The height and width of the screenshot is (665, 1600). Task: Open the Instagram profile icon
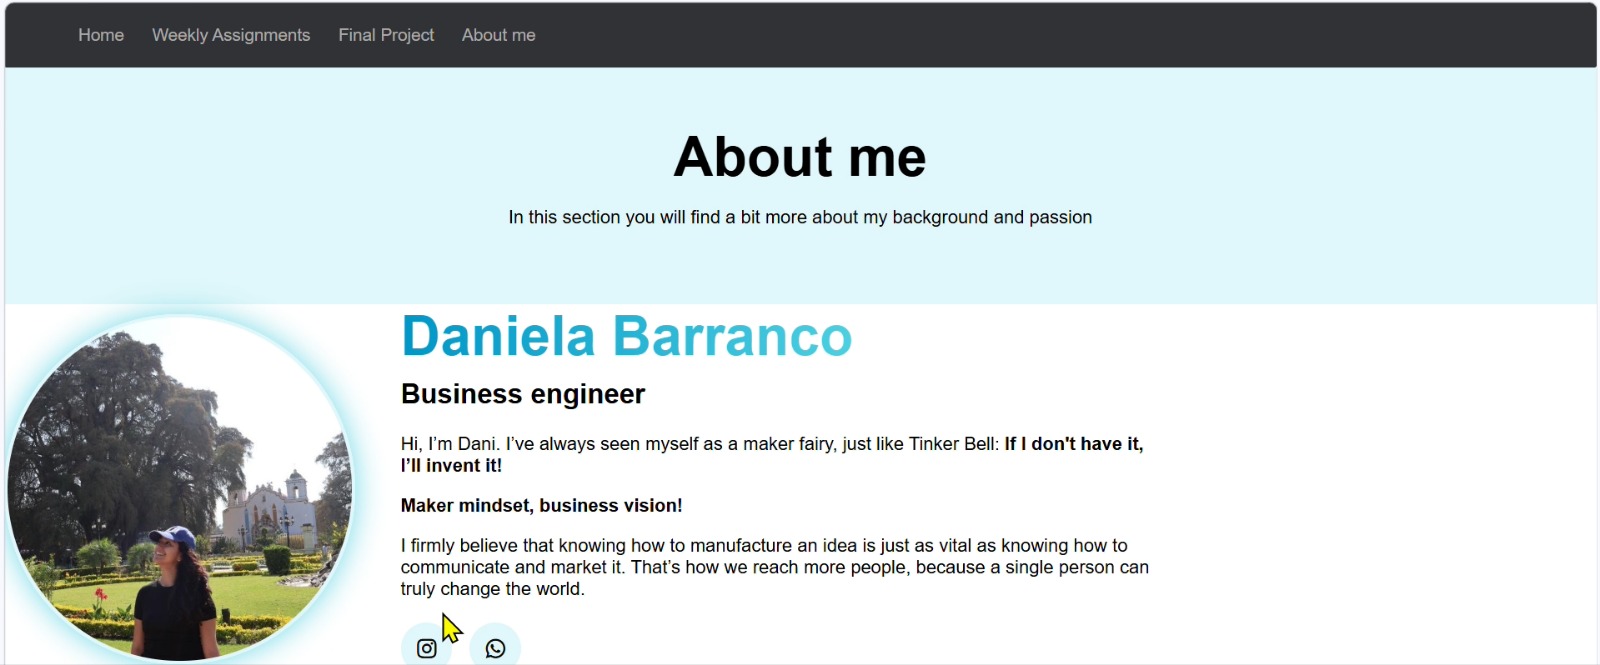[427, 648]
